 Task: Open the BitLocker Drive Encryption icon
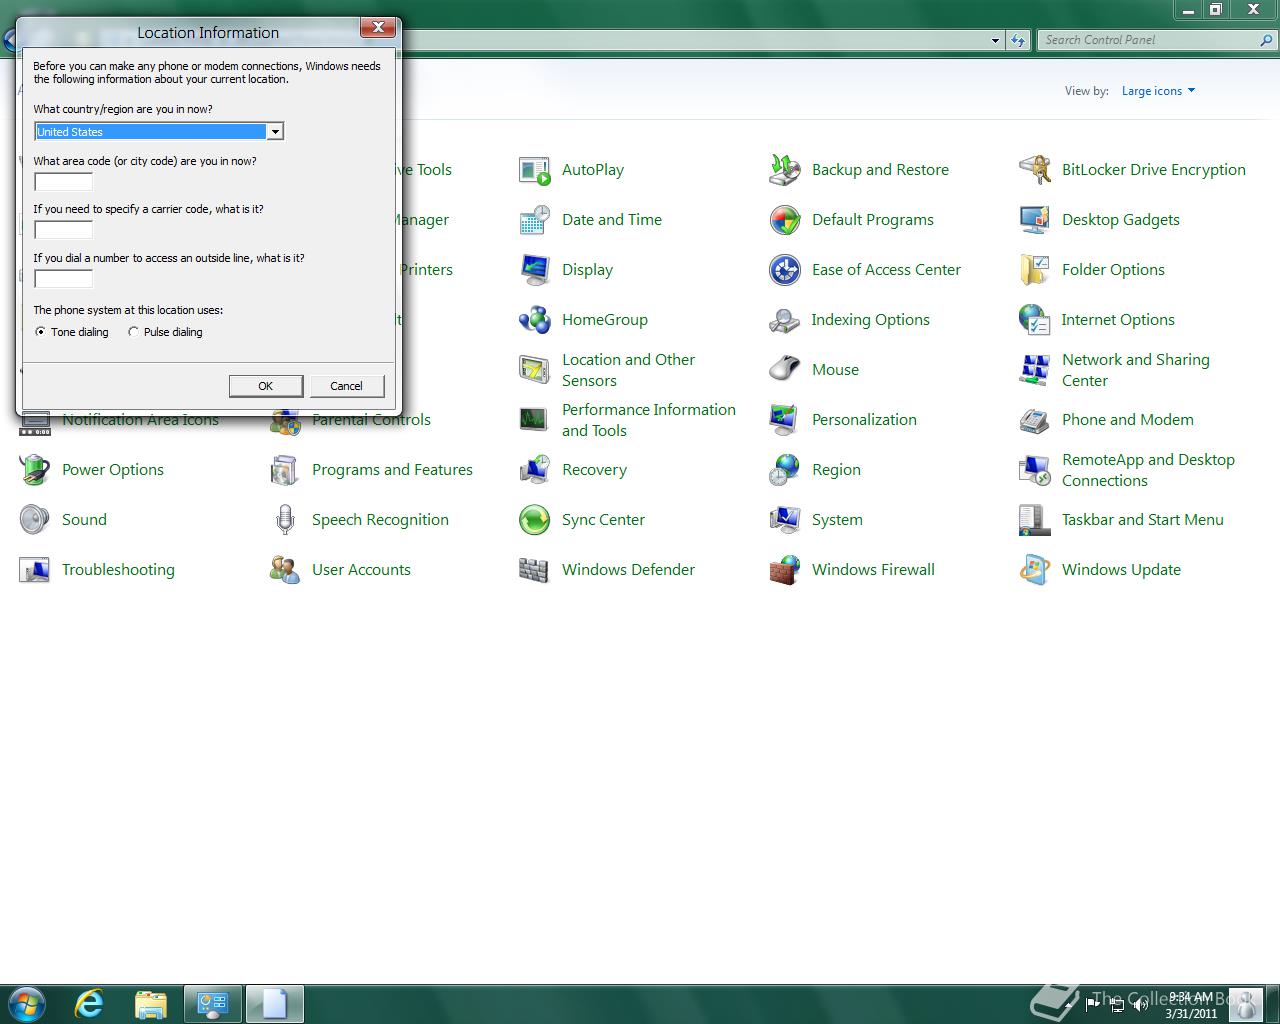(1035, 170)
